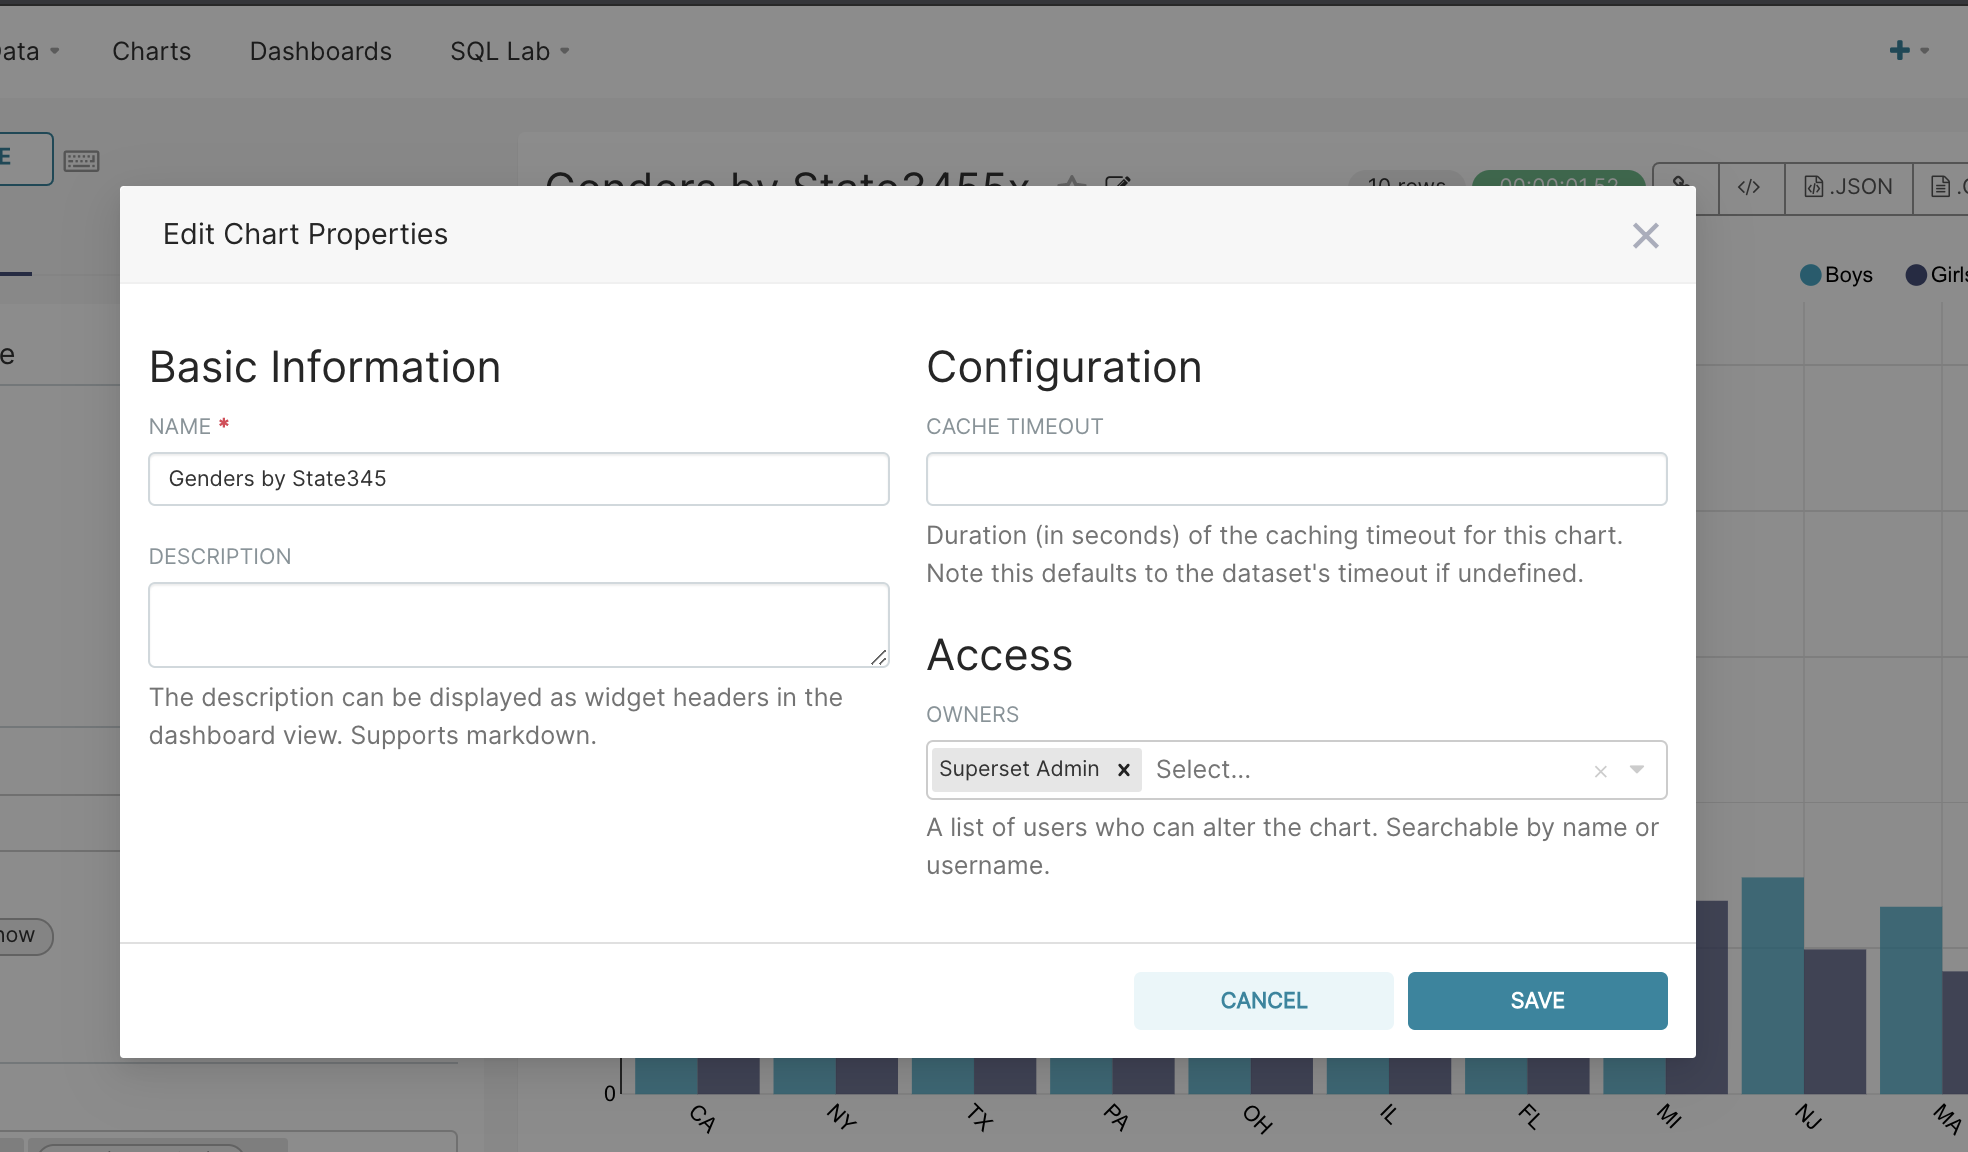Clear all owners with the x icon
Viewport: 1968px width, 1152px height.
[1600, 771]
